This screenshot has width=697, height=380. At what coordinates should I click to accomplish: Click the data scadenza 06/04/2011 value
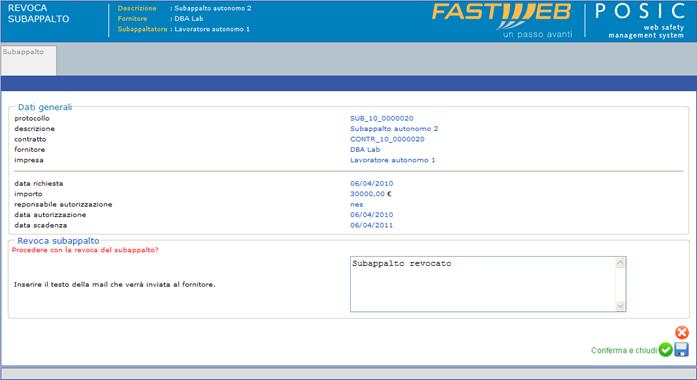tap(371, 225)
